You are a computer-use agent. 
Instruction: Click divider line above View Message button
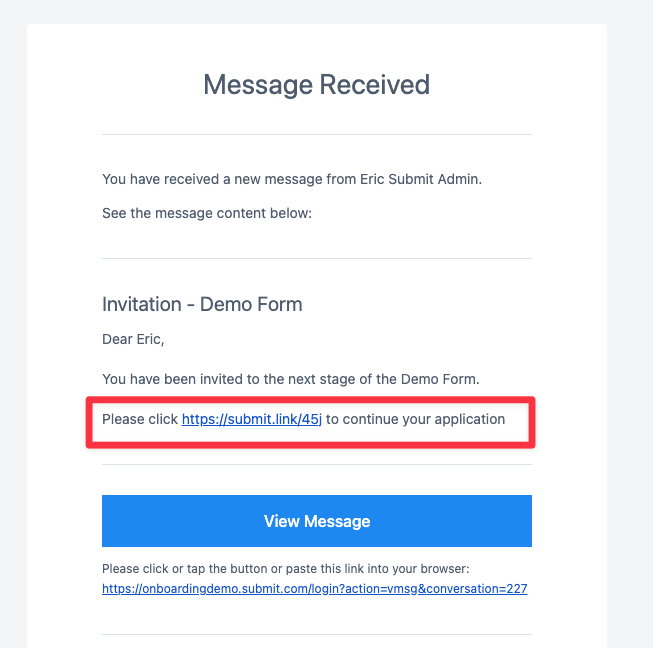(317, 464)
